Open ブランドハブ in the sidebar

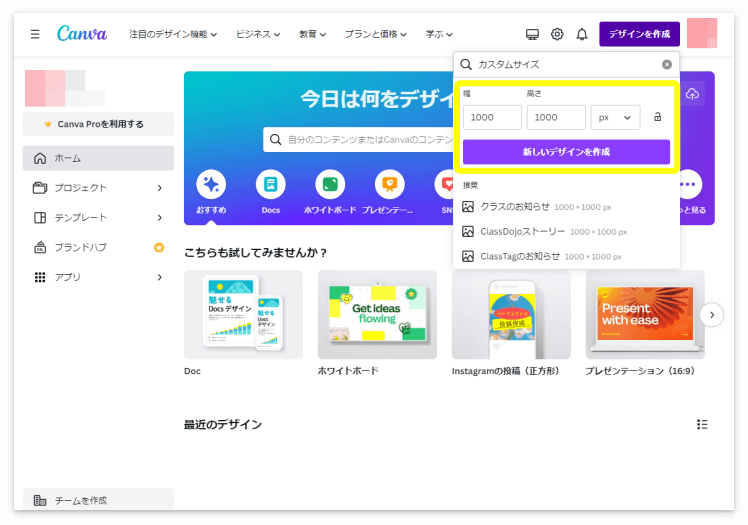pos(98,247)
